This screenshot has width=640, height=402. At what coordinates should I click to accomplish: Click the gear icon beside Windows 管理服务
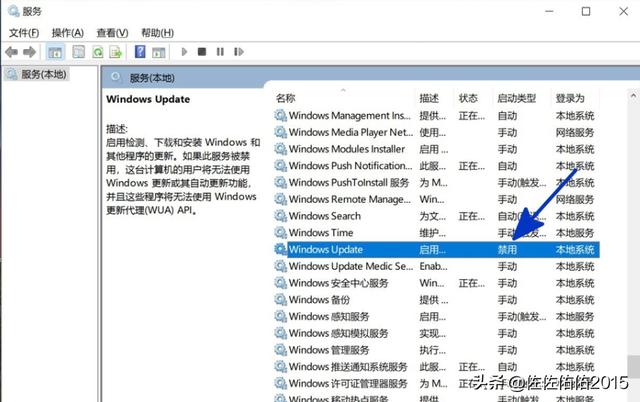click(x=280, y=350)
